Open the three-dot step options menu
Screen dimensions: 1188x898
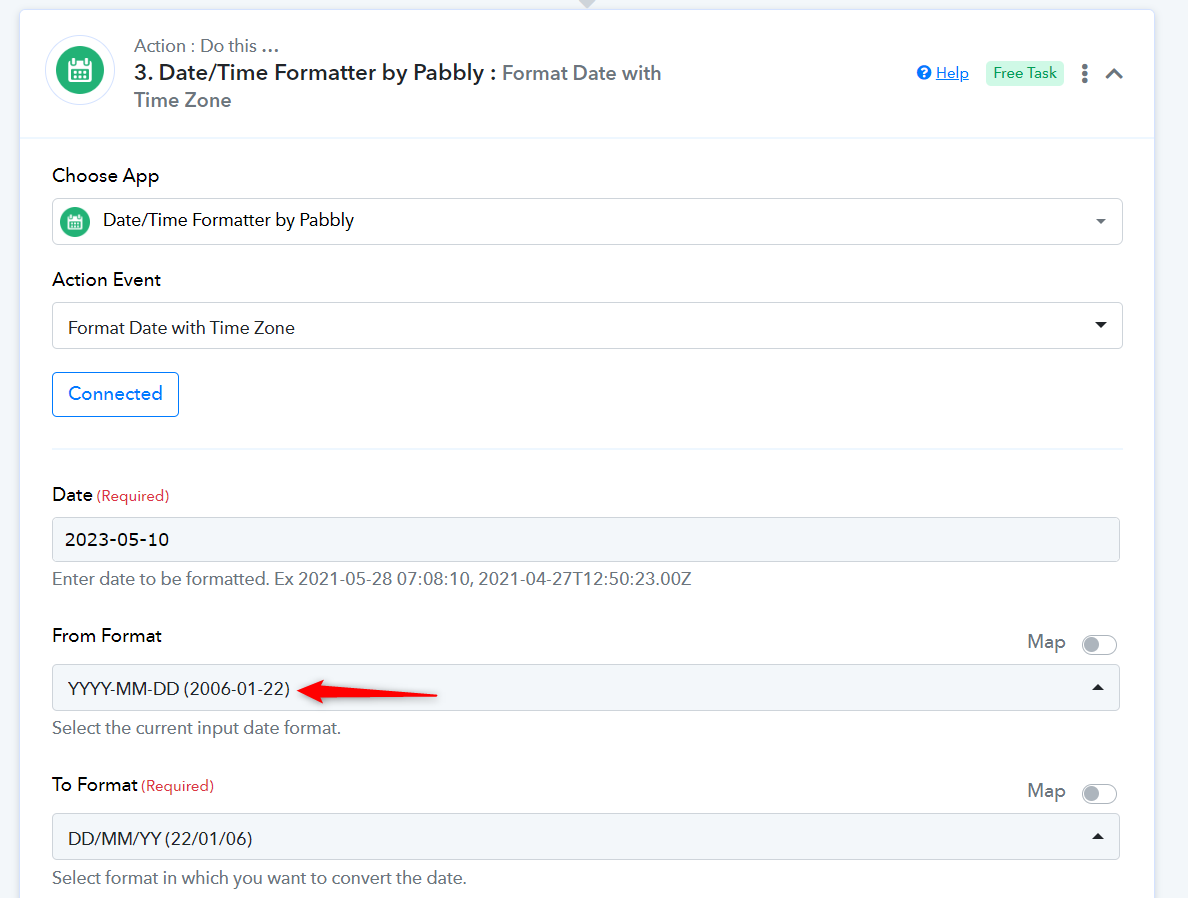1085,74
